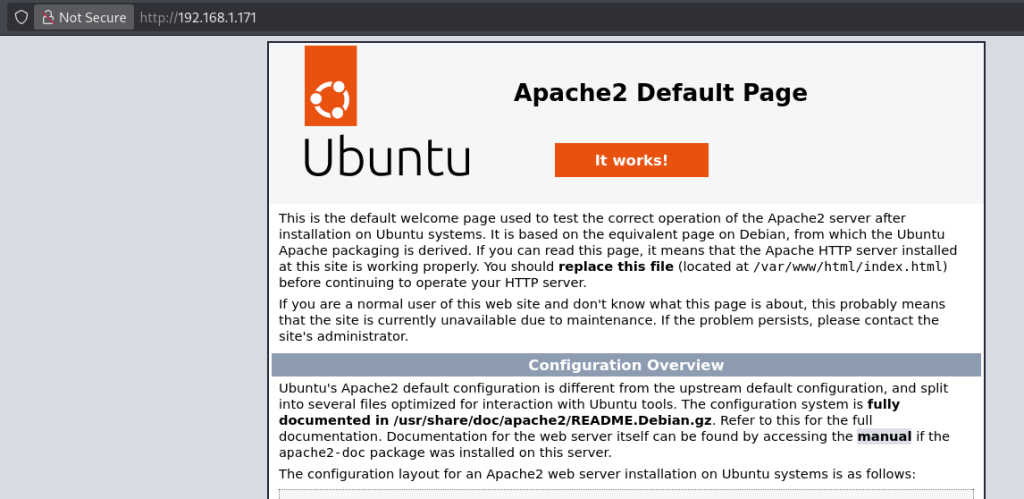
Task: Click the Configuration Overview section header
Action: (626, 365)
